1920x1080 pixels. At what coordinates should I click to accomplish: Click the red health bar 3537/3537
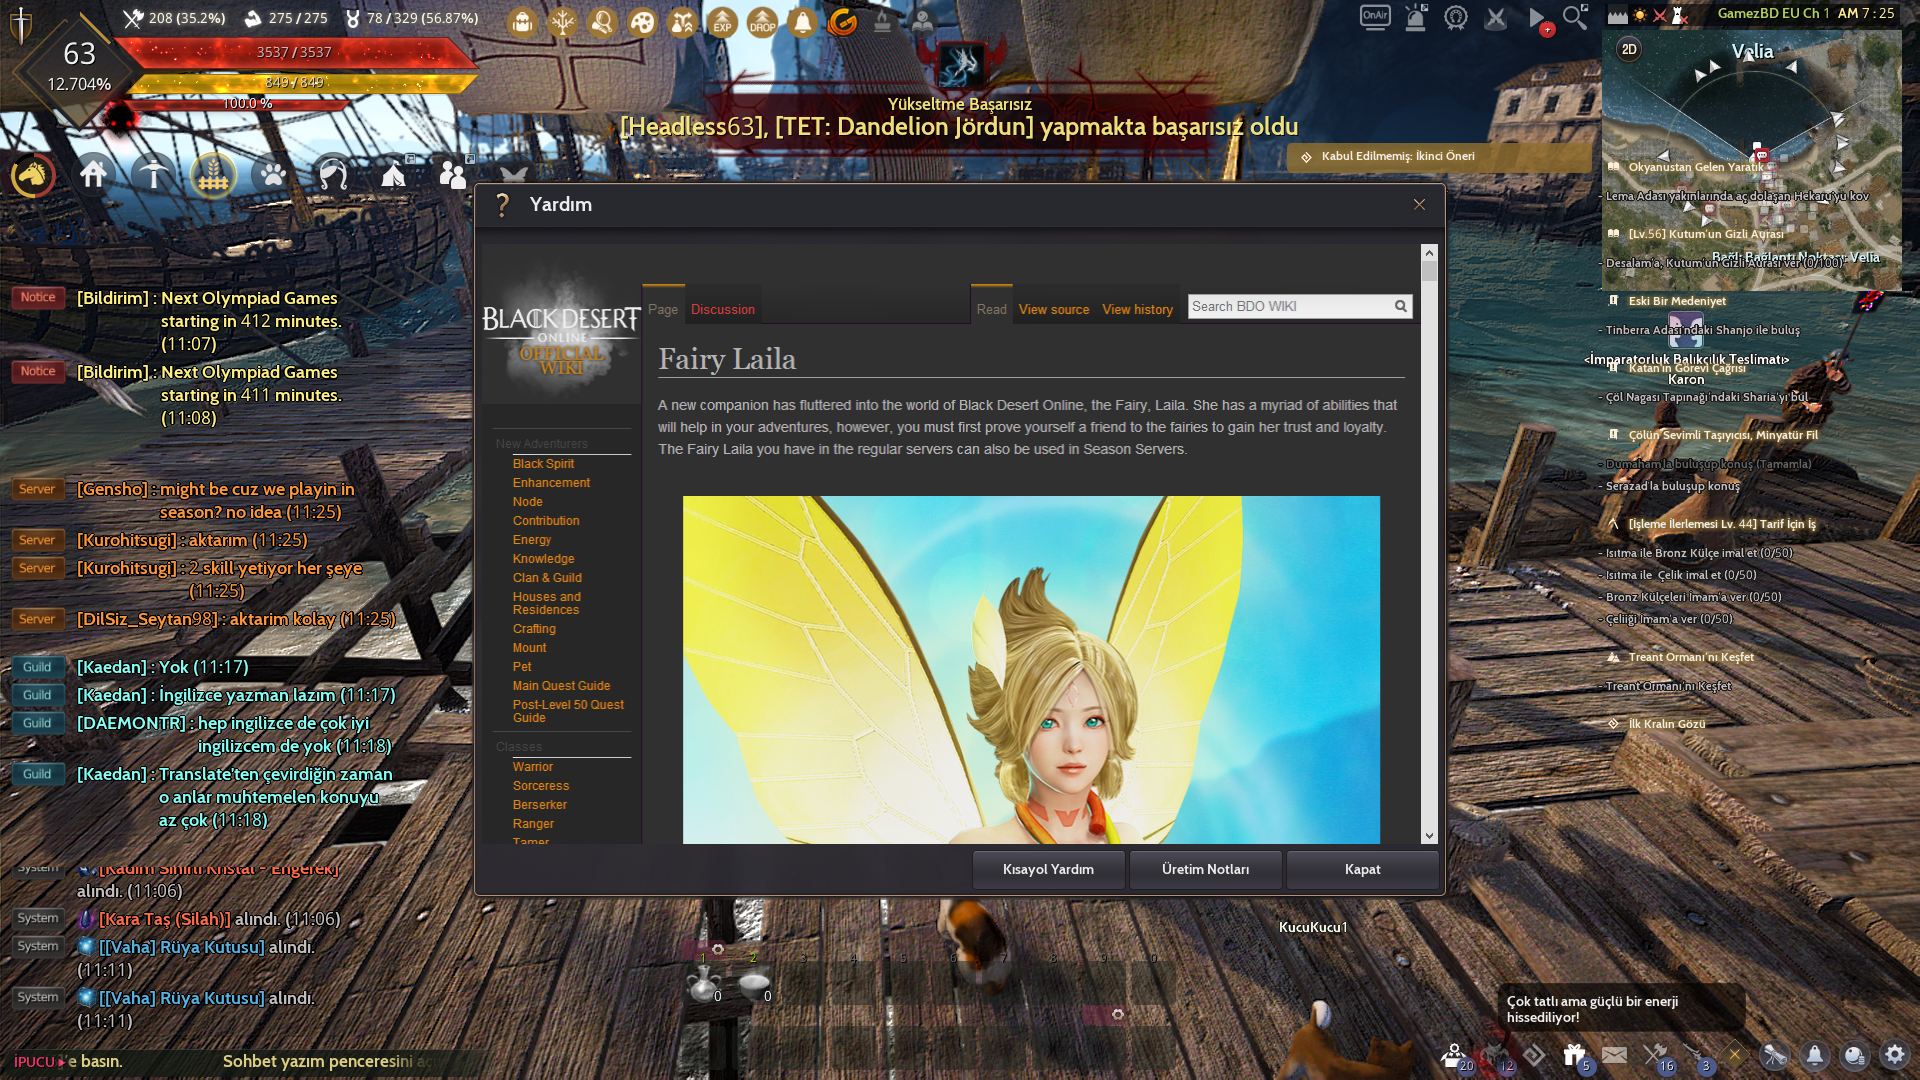coord(294,53)
